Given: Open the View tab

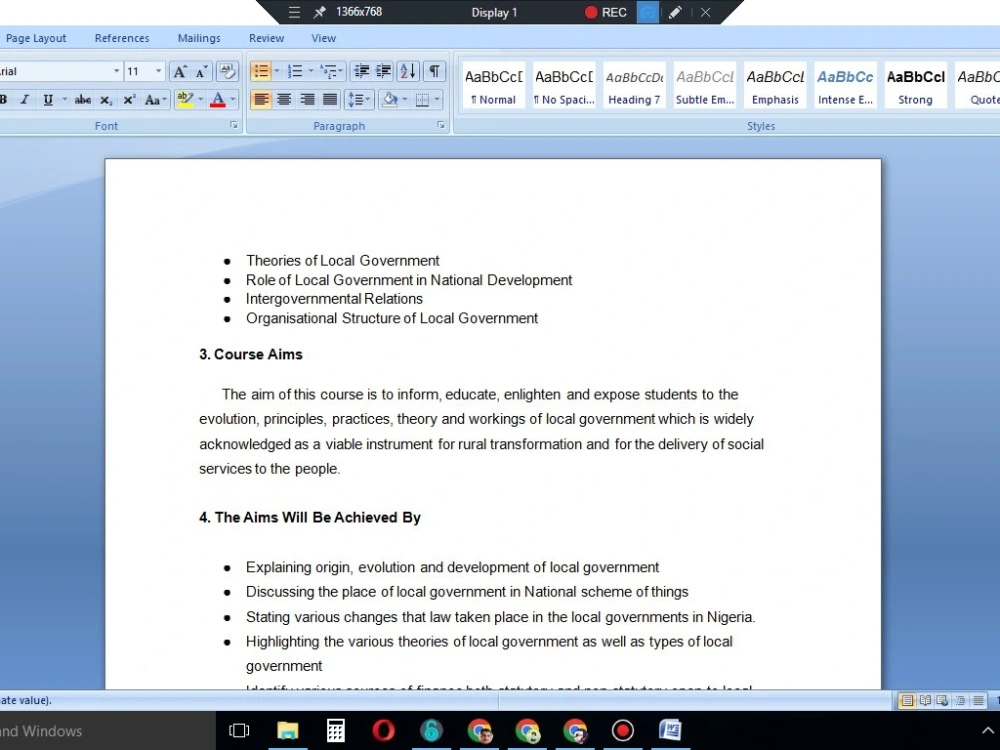Looking at the screenshot, I should pyautogui.click(x=323, y=38).
